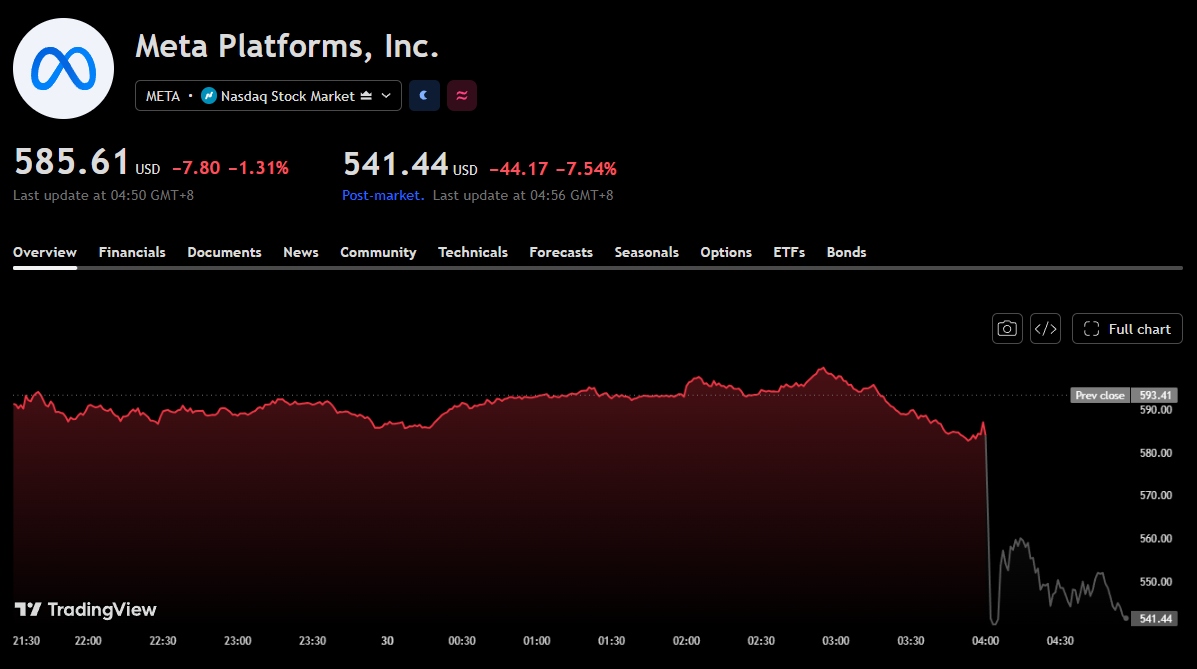Screen dimensions: 1197x669
Task: Click the 541.44 current price marker
Action: (x=1155, y=618)
